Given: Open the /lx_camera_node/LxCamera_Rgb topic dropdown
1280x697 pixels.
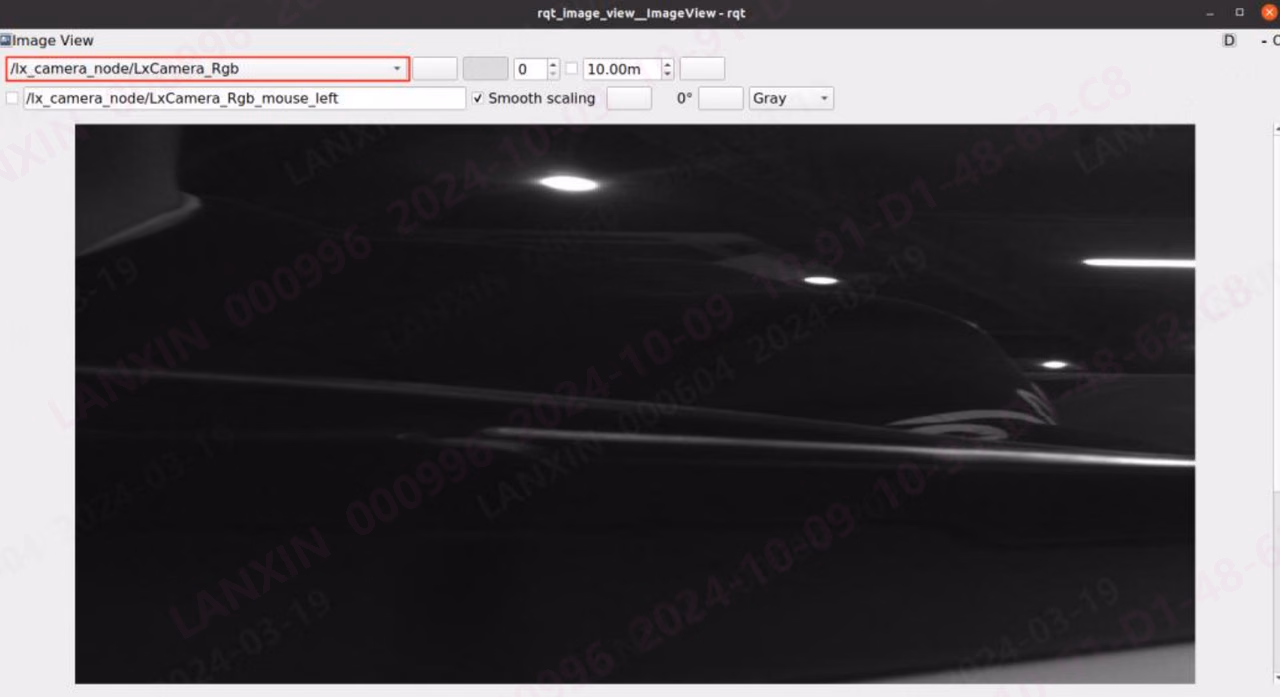Looking at the screenshot, I should click(207, 69).
